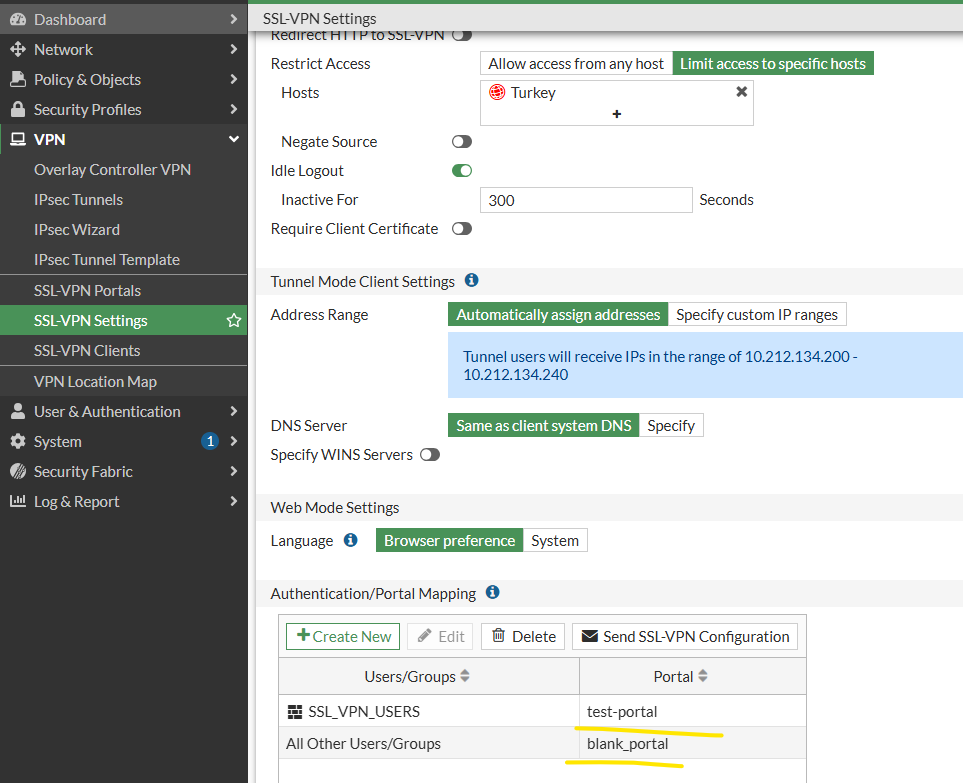This screenshot has width=963, height=783.
Task: Select All Other Users/Groups row
Action: [x=542, y=743]
